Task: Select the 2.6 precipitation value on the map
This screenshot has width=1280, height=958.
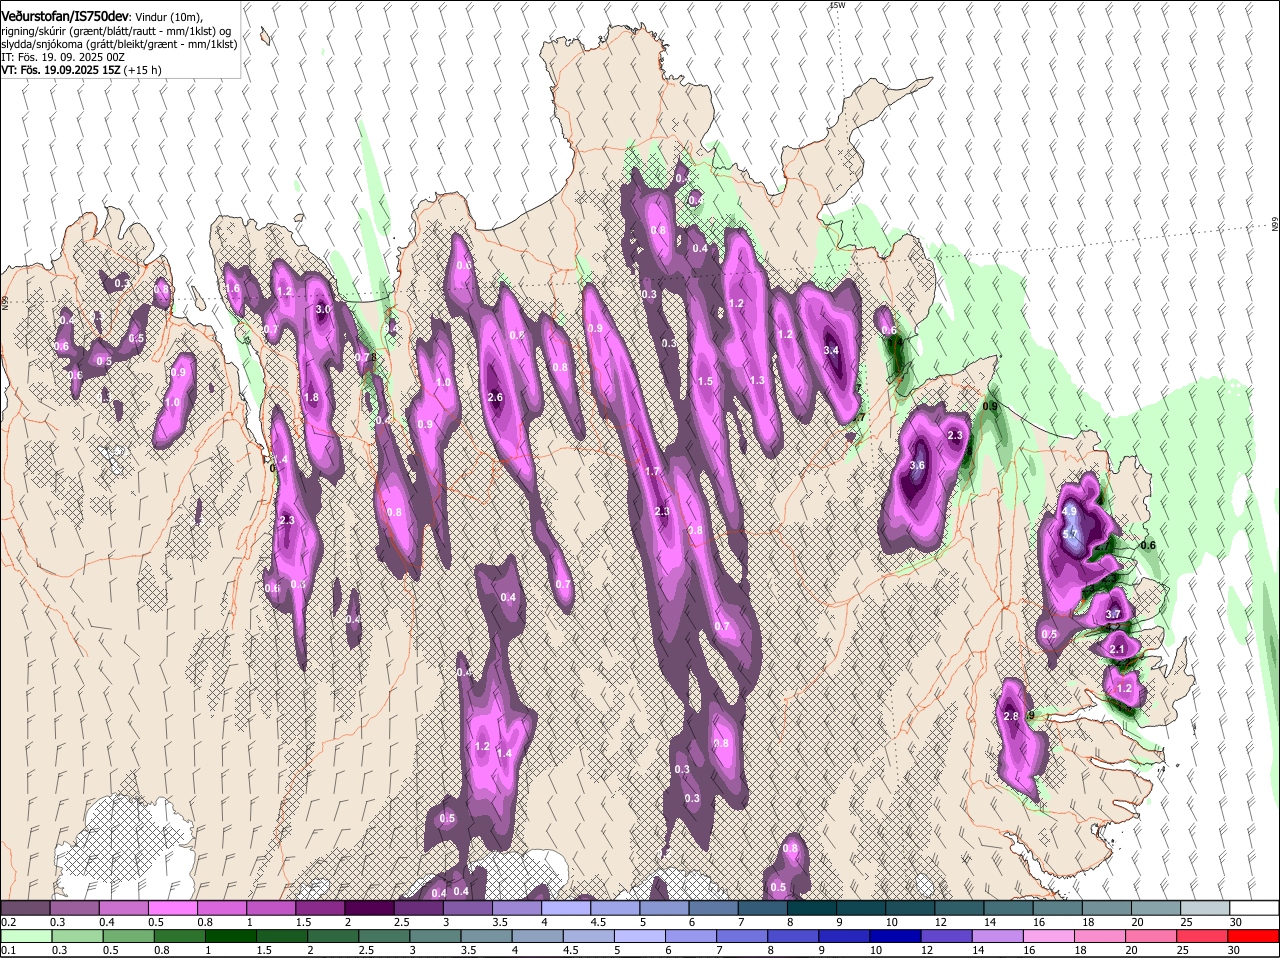Action: (x=494, y=398)
